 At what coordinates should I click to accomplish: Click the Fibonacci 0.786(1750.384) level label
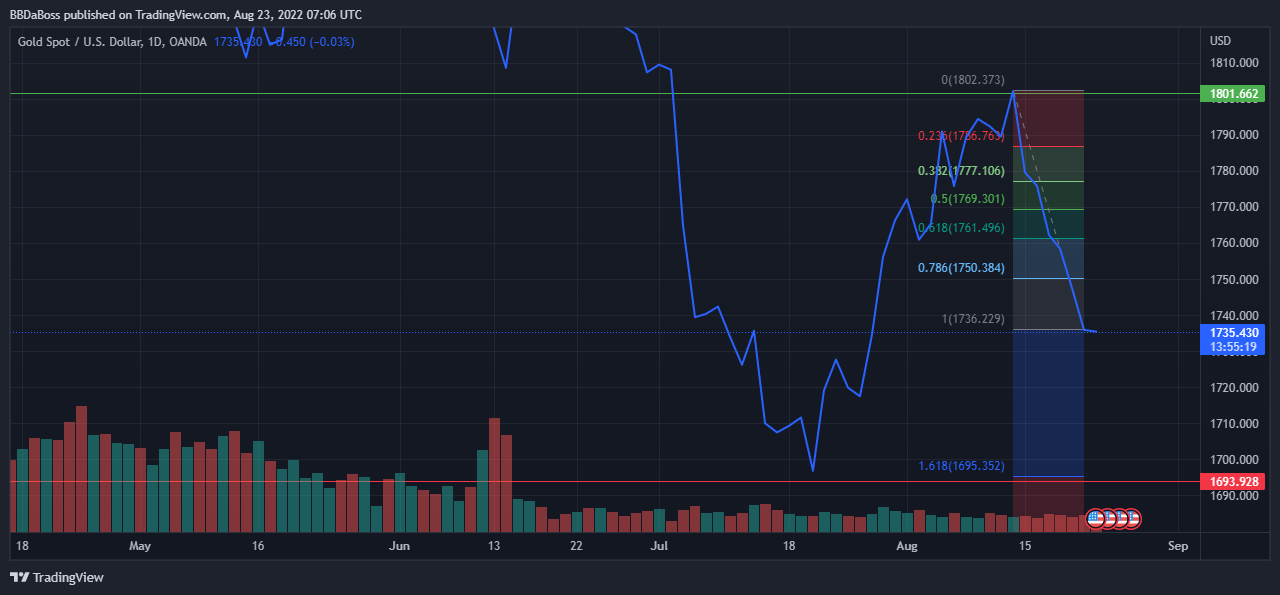(961, 268)
